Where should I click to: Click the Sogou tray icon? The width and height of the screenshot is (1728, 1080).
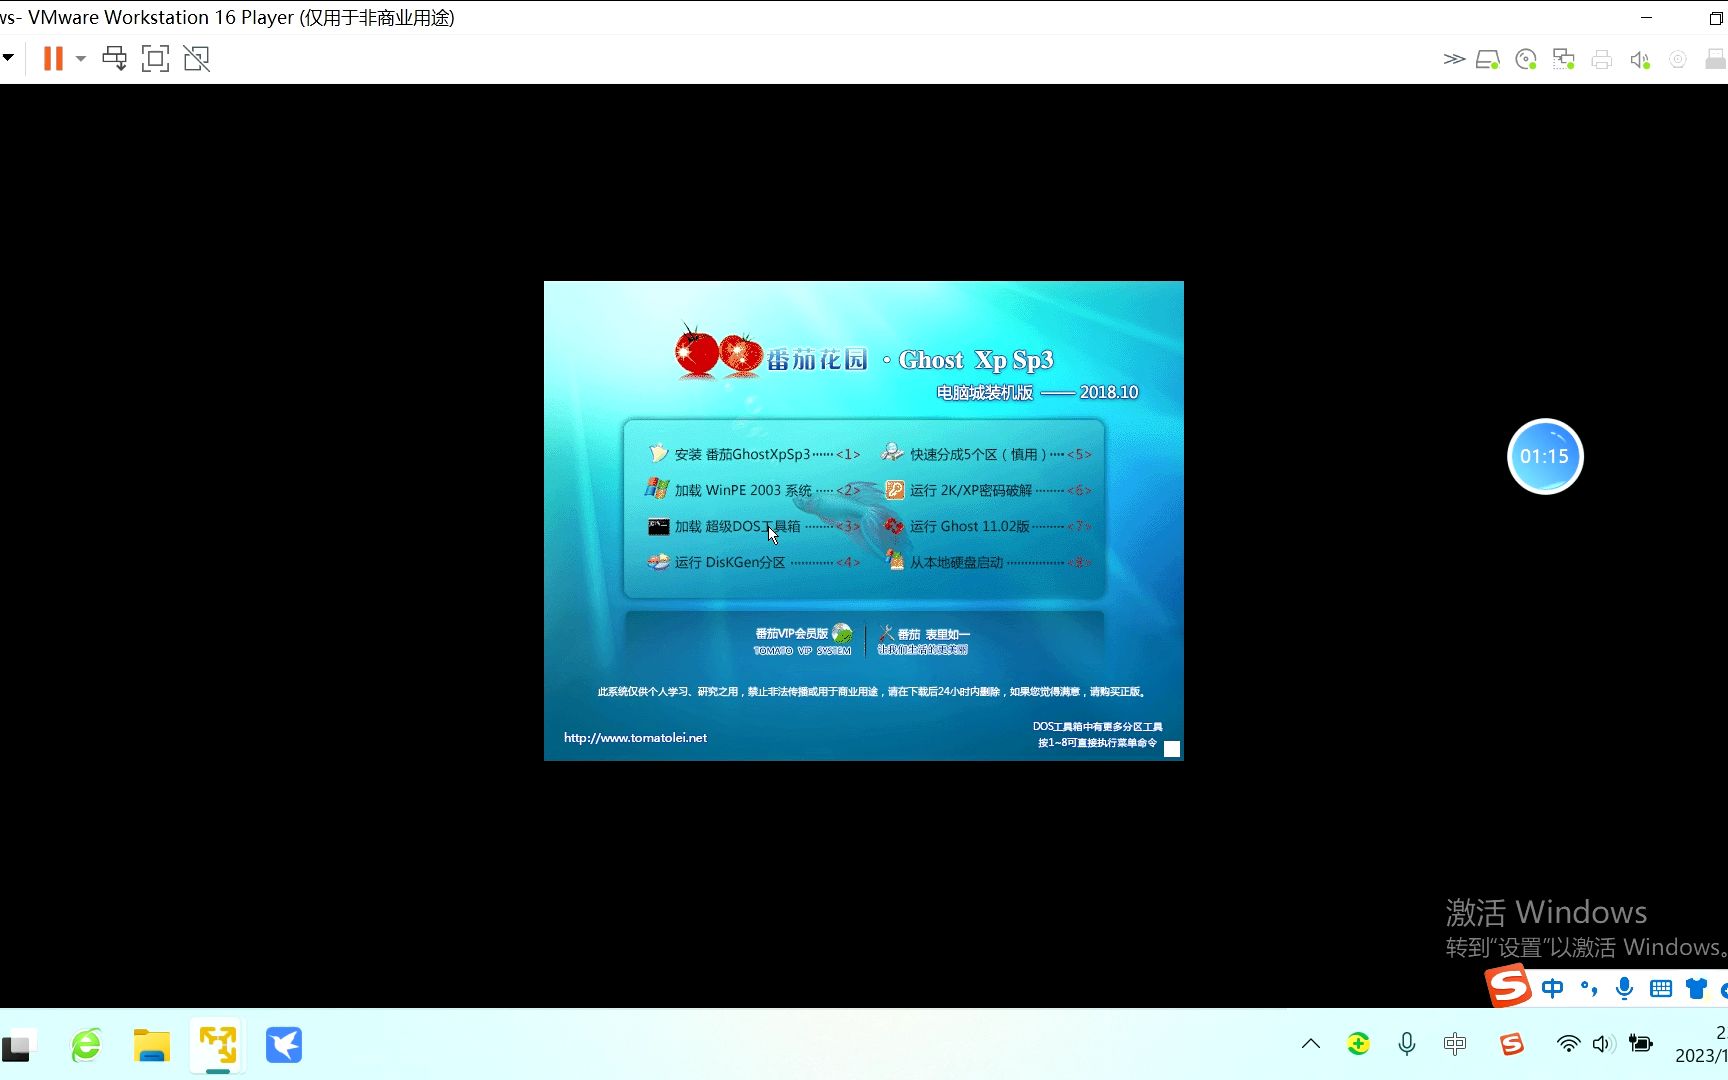pyautogui.click(x=1512, y=1044)
